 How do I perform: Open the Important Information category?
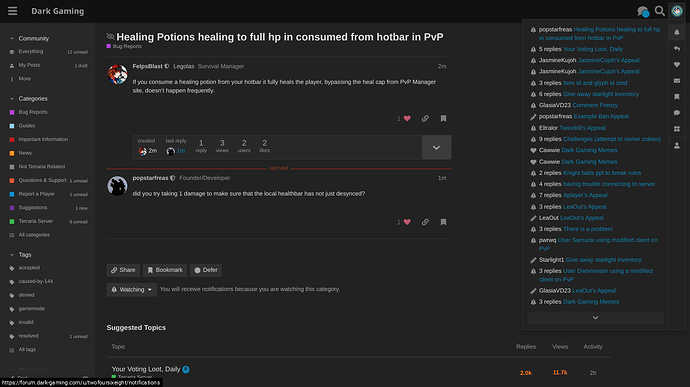(43, 140)
